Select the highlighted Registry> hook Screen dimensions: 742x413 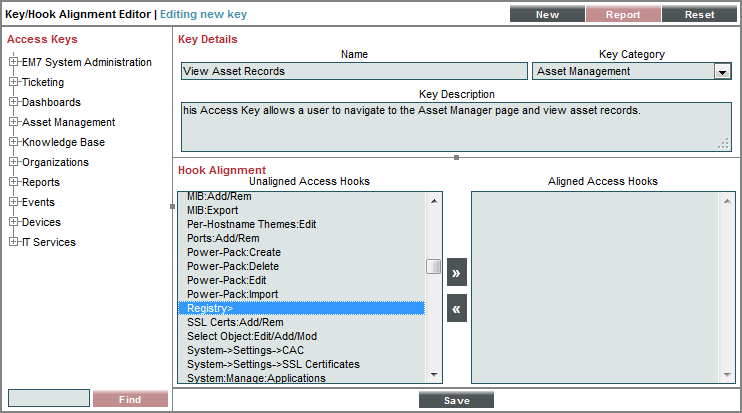(x=301, y=308)
